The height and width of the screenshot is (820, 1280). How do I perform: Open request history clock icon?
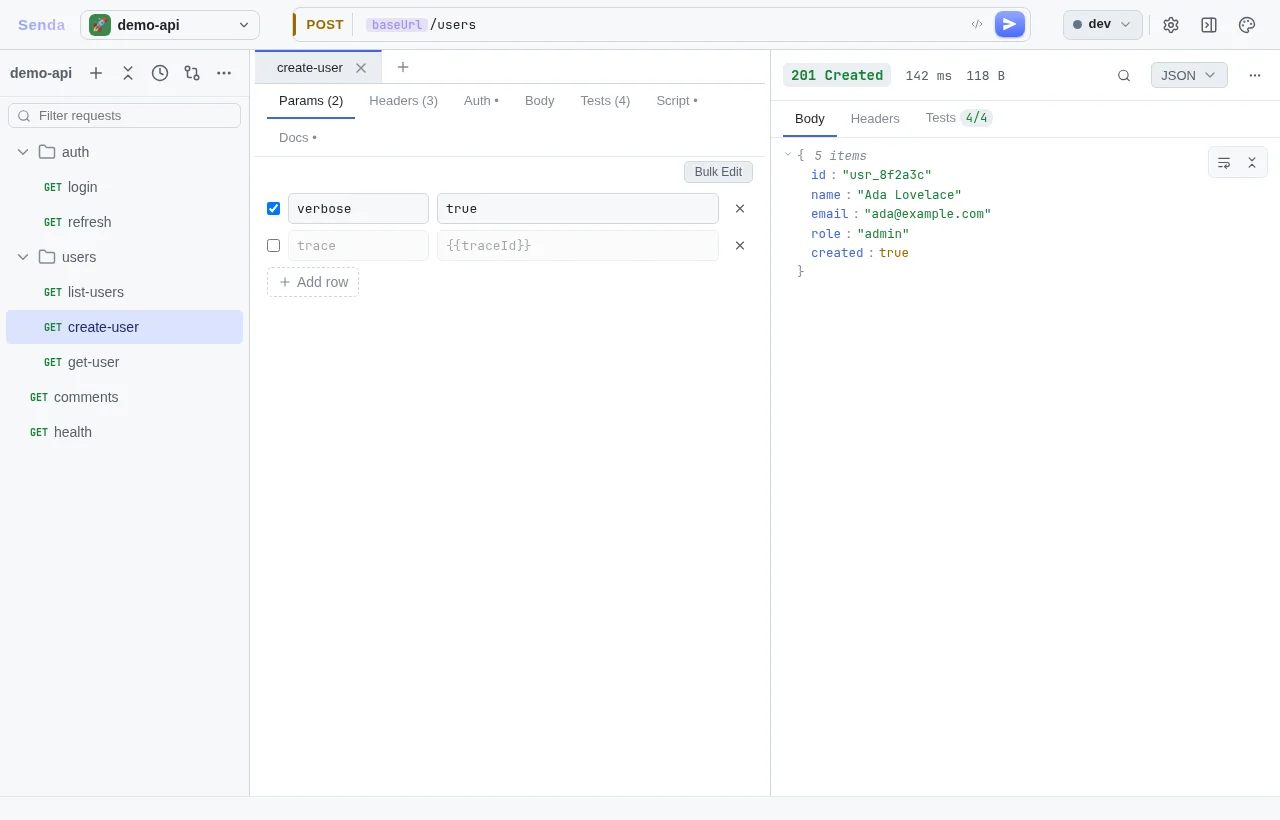[160, 73]
